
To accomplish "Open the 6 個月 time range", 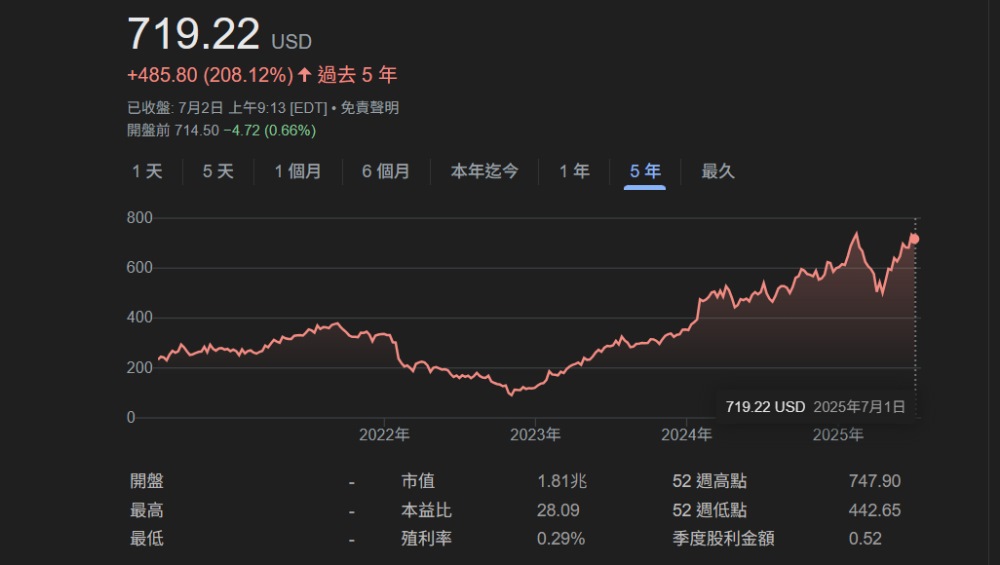I will (386, 171).
